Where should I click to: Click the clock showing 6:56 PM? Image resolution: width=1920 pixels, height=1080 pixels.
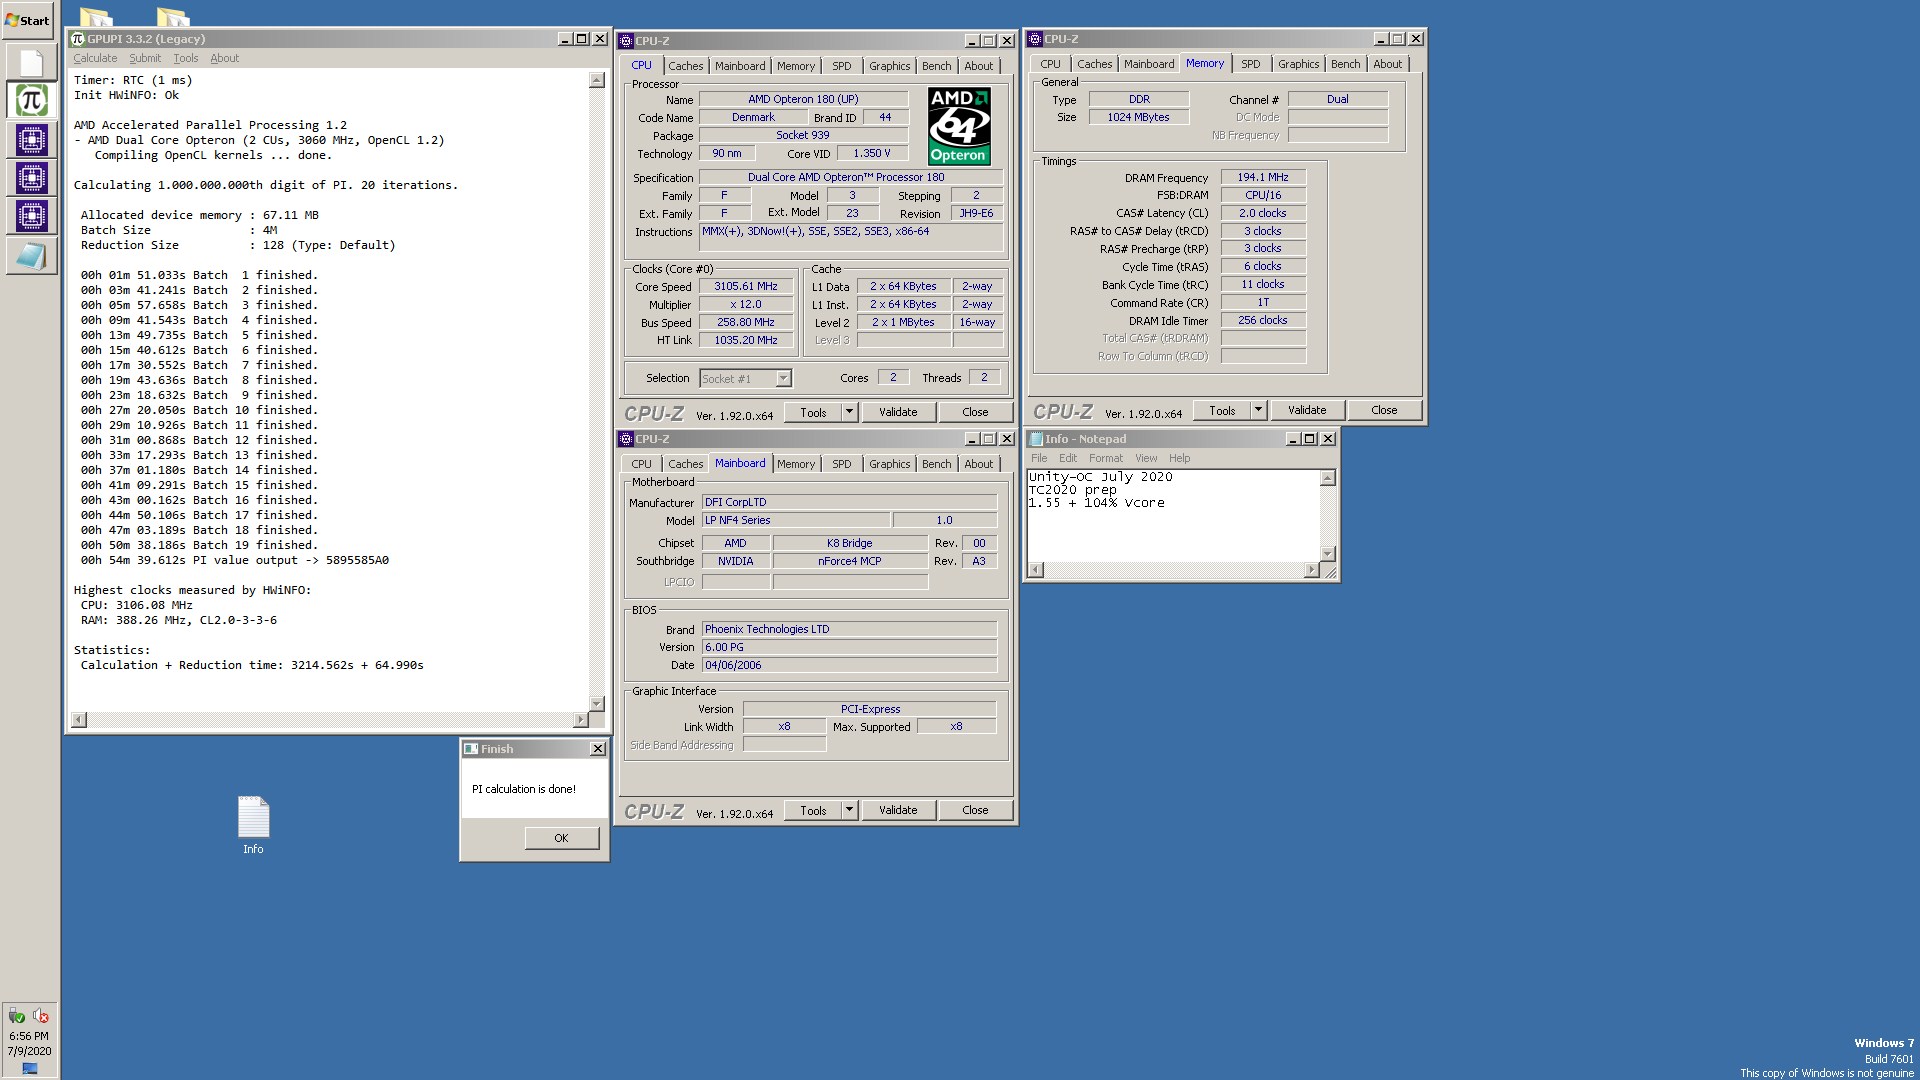(29, 1036)
